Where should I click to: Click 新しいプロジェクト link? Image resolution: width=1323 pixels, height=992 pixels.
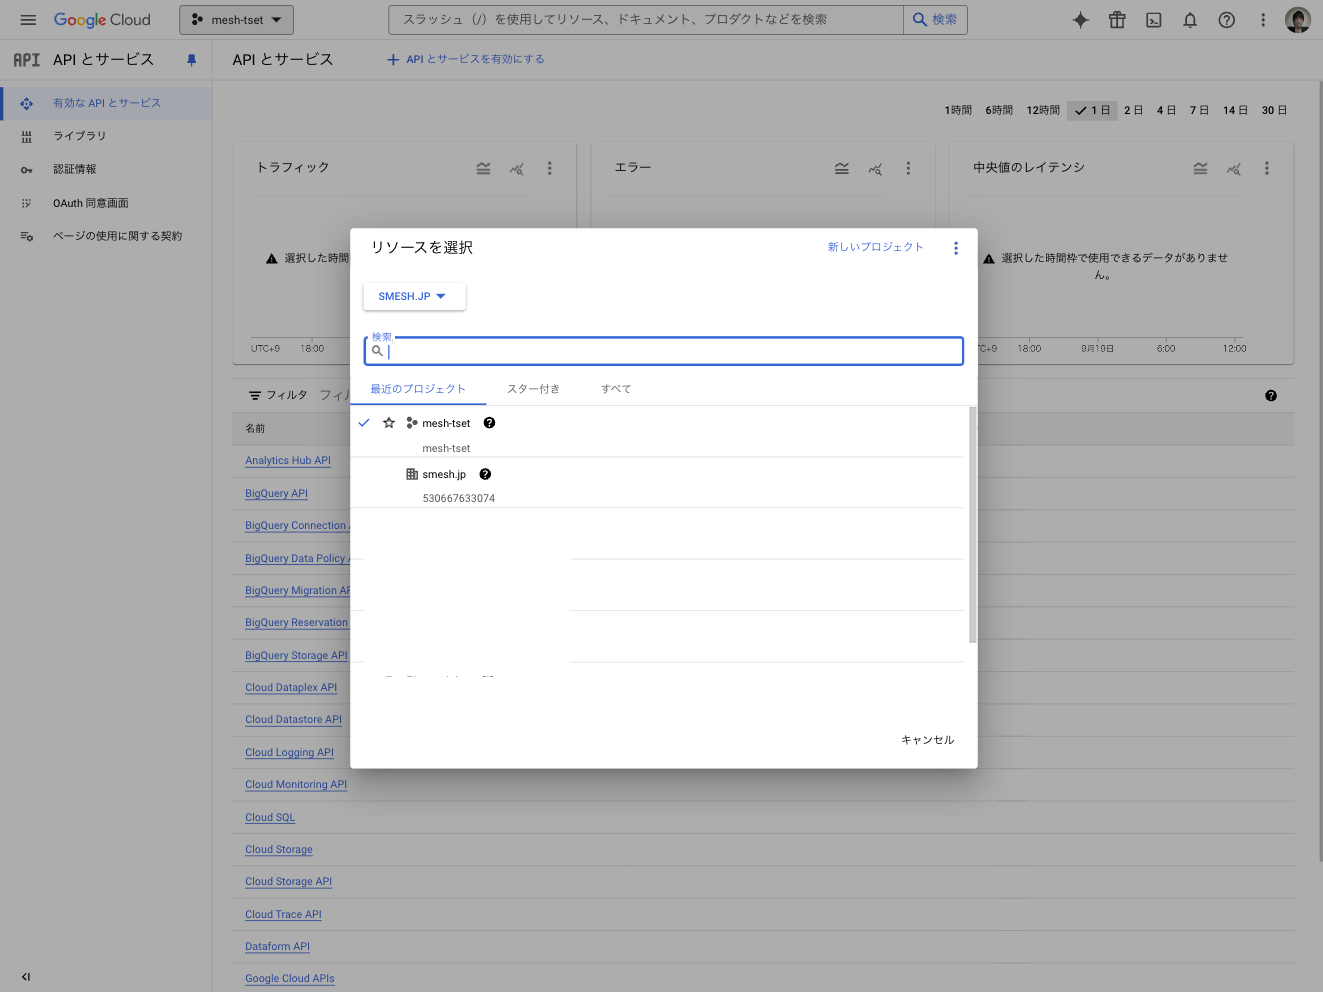coord(875,247)
